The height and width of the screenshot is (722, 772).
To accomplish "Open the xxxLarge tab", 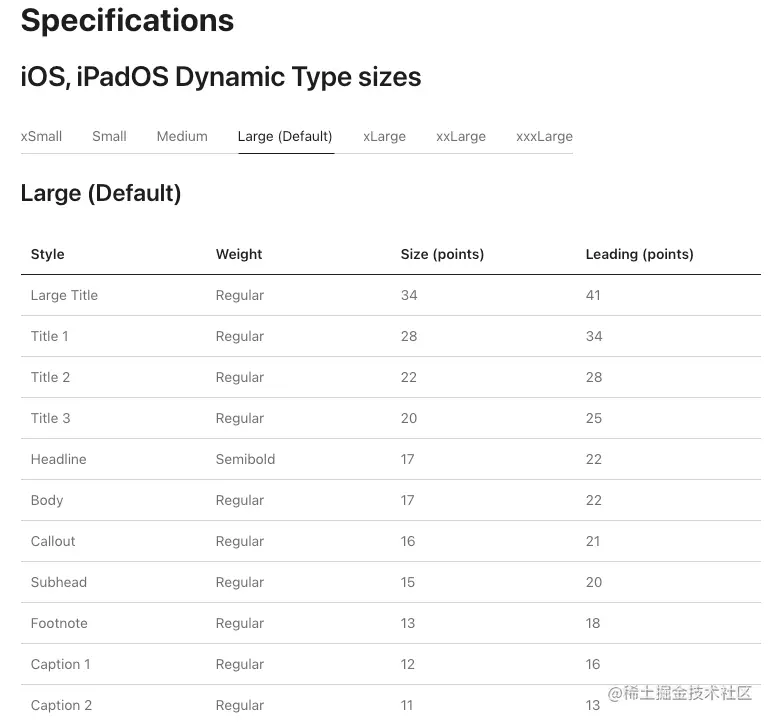I will coord(544,136).
